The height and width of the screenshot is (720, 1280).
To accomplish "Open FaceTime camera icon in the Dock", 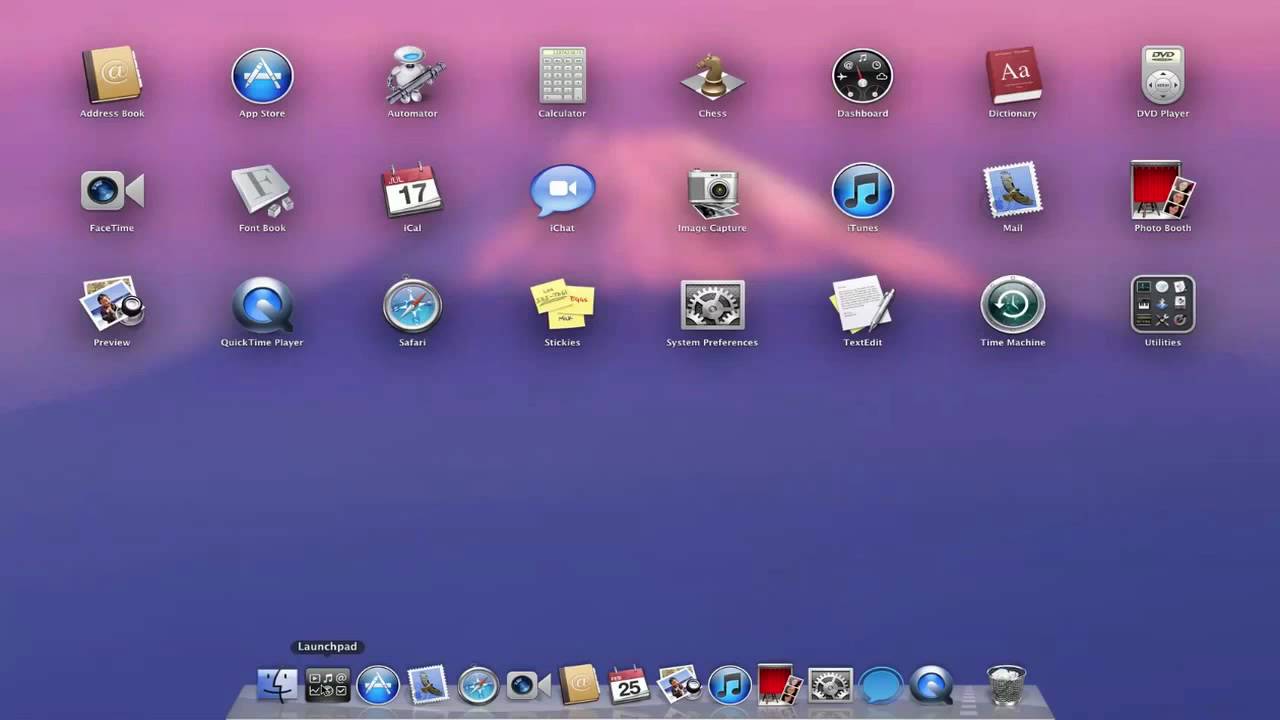I will click(x=529, y=685).
